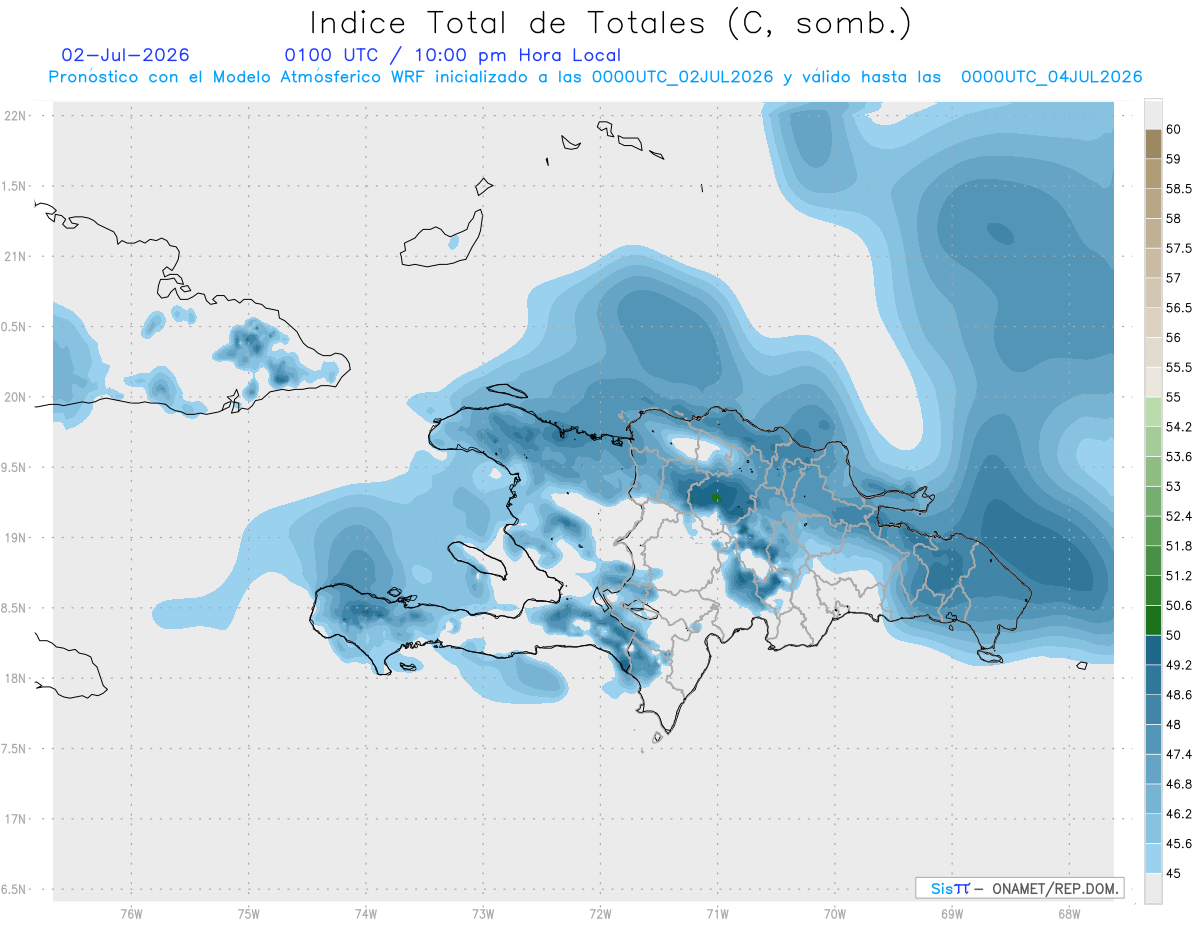Click the color bar value '47.4'
Image resolution: width=1200 pixels, height=927 pixels.
pos(1179,754)
